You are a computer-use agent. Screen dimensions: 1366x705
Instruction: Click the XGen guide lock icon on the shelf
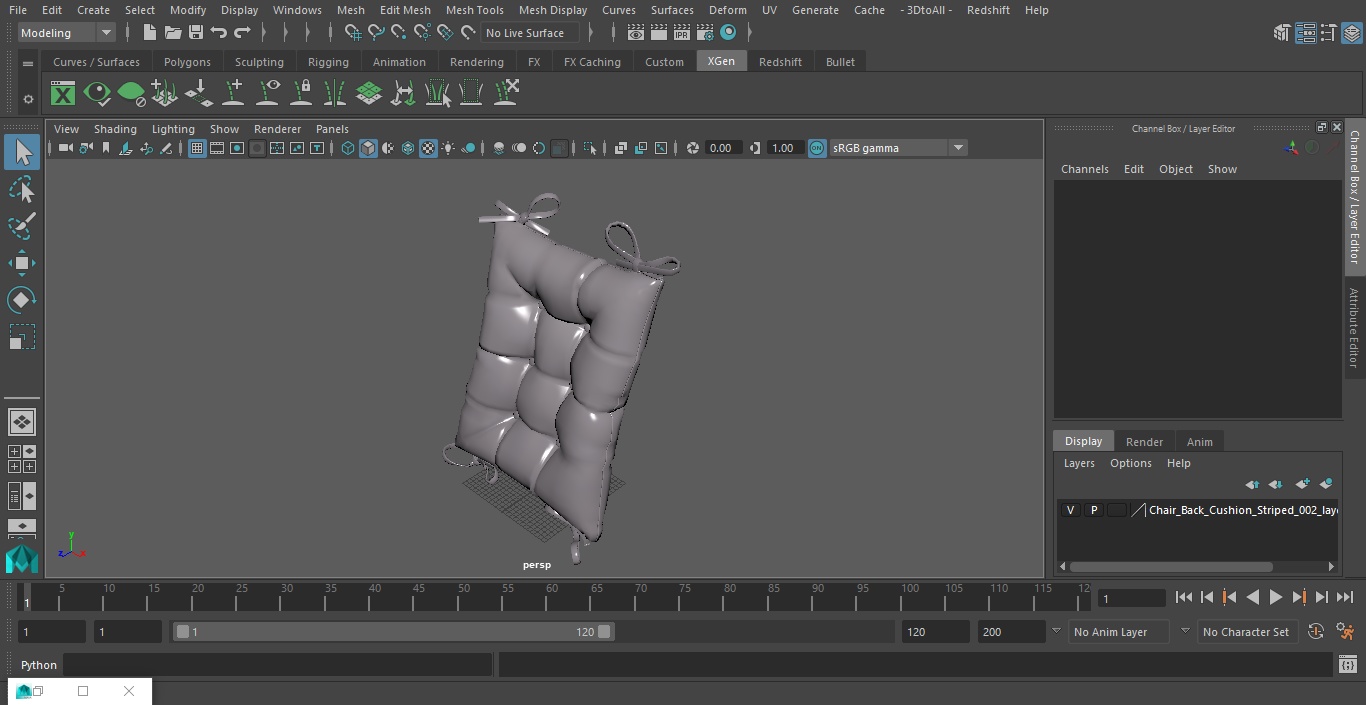pyautogui.click(x=301, y=94)
